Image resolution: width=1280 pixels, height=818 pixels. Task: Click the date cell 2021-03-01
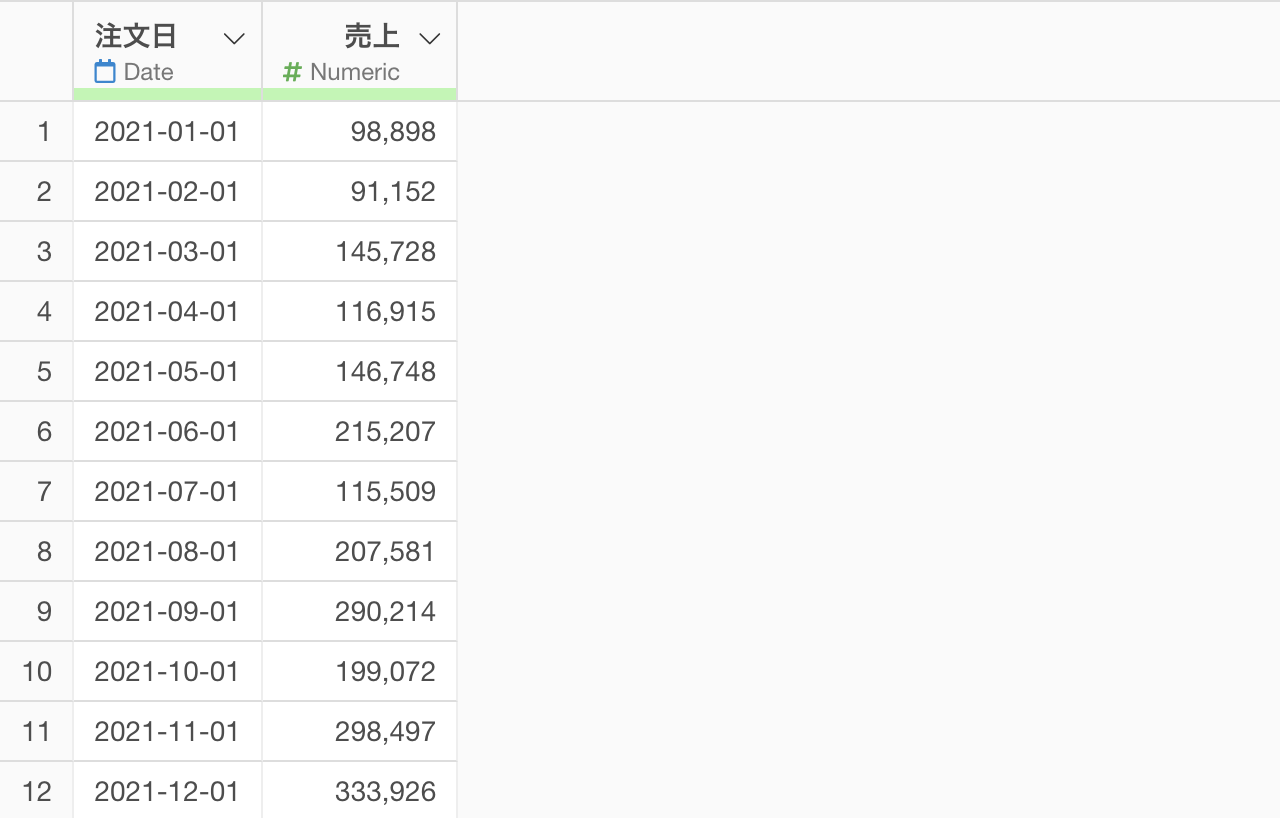[167, 252]
